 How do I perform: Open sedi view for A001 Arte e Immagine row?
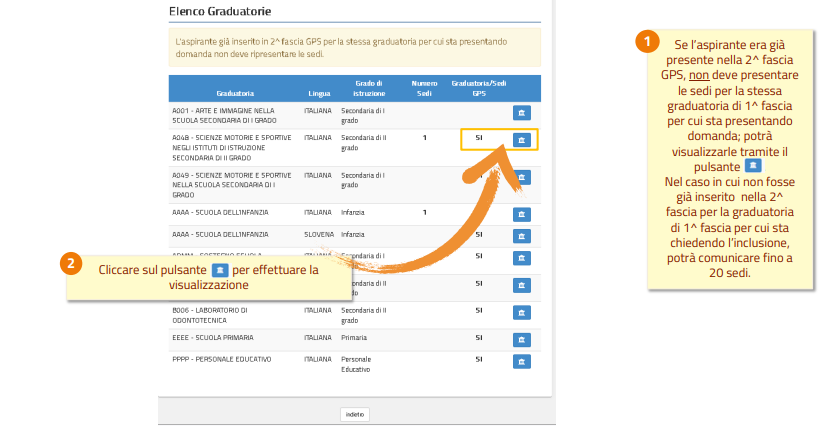pos(522,113)
